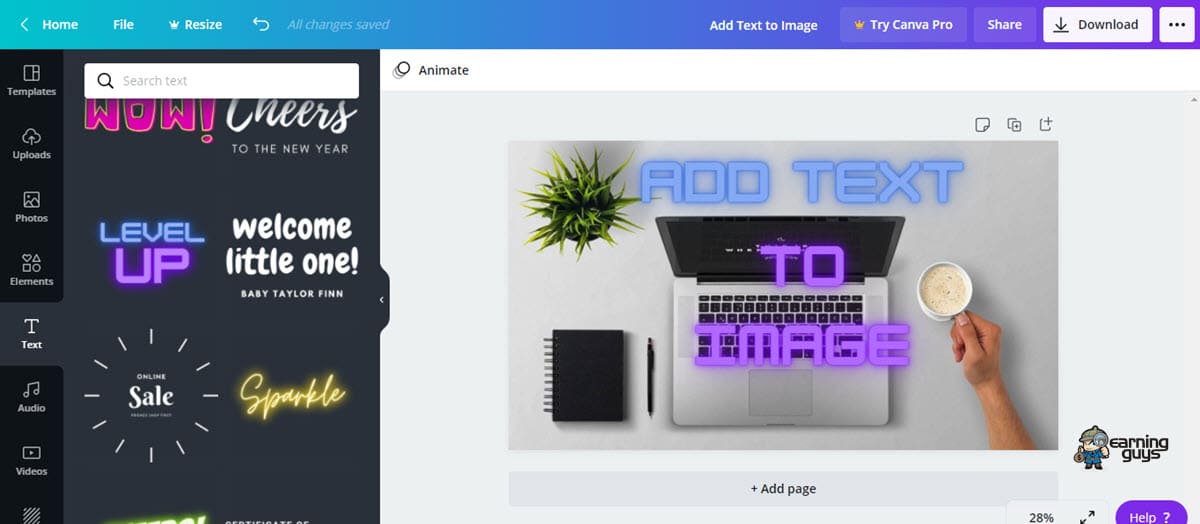
Task: Open the Videos panel
Action: pyautogui.click(x=31, y=460)
